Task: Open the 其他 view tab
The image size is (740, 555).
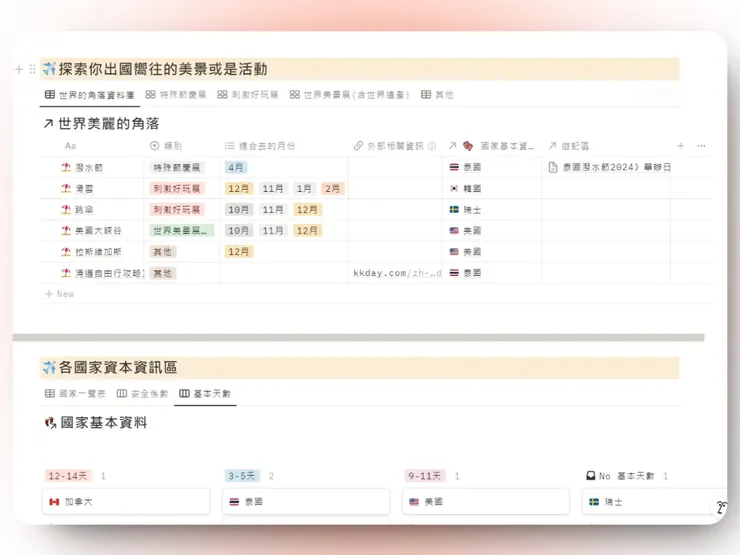Action: pos(437,95)
